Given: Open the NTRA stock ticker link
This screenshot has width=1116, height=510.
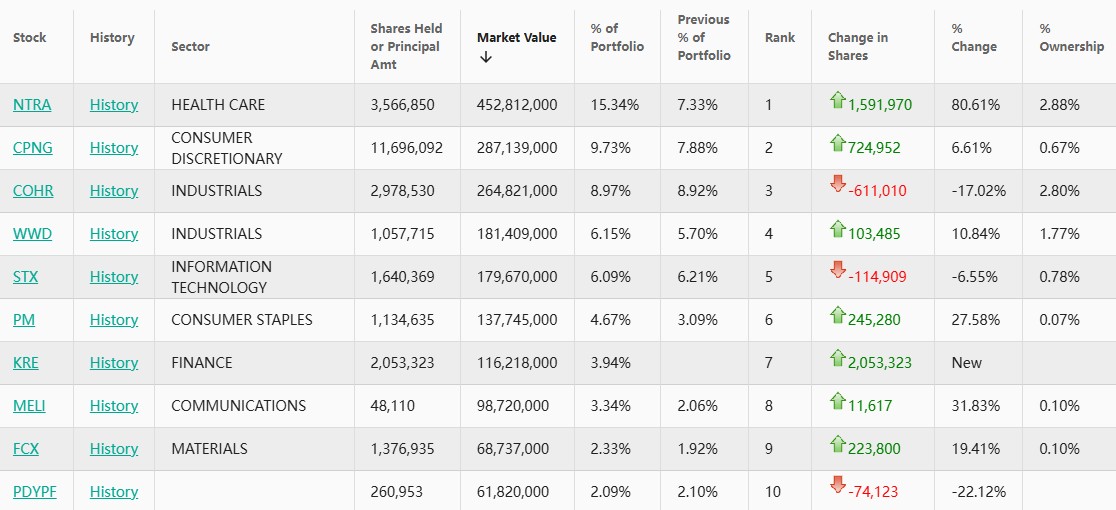Looking at the screenshot, I should click(32, 105).
